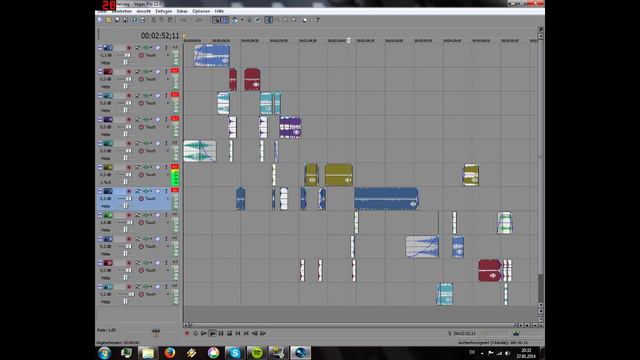Open Touch automation dropdown on track 6
This screenshot has height=360, width=640.
[x=168, y=175]
